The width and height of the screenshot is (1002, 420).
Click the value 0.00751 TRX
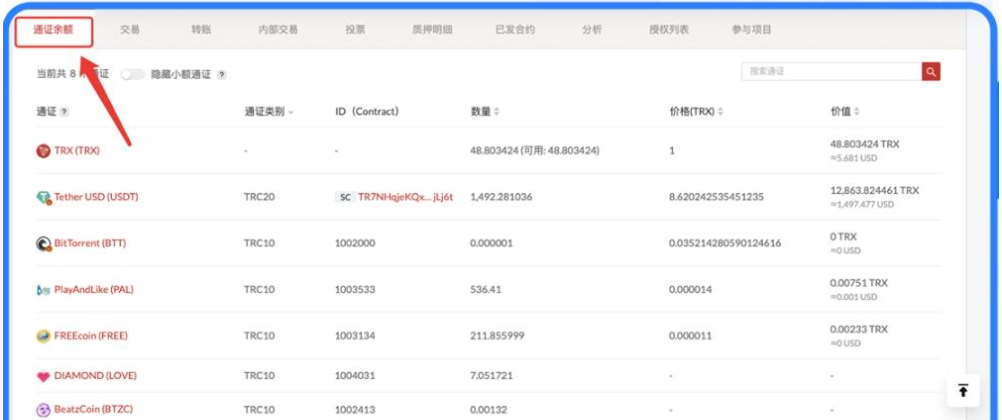pos(858,283)
